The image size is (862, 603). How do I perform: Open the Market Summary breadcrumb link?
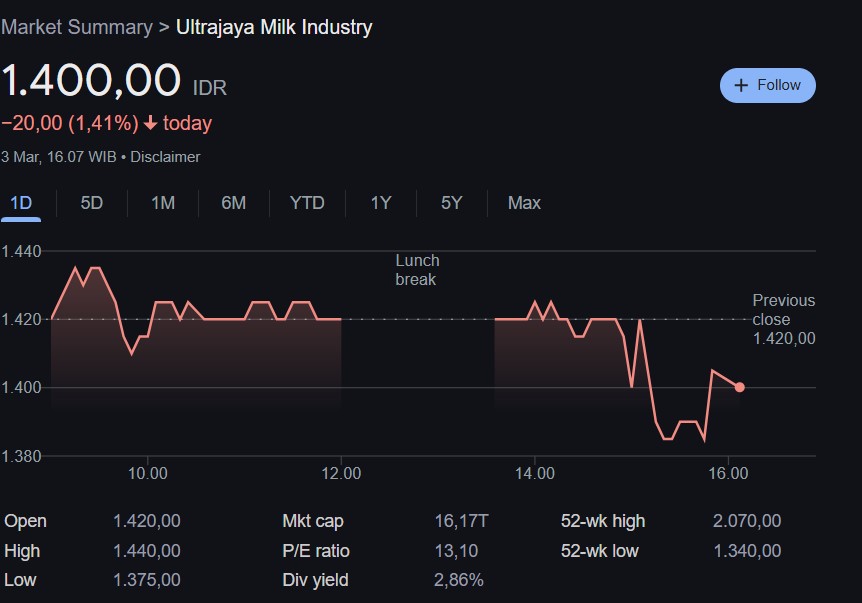[x=76, y=28]
